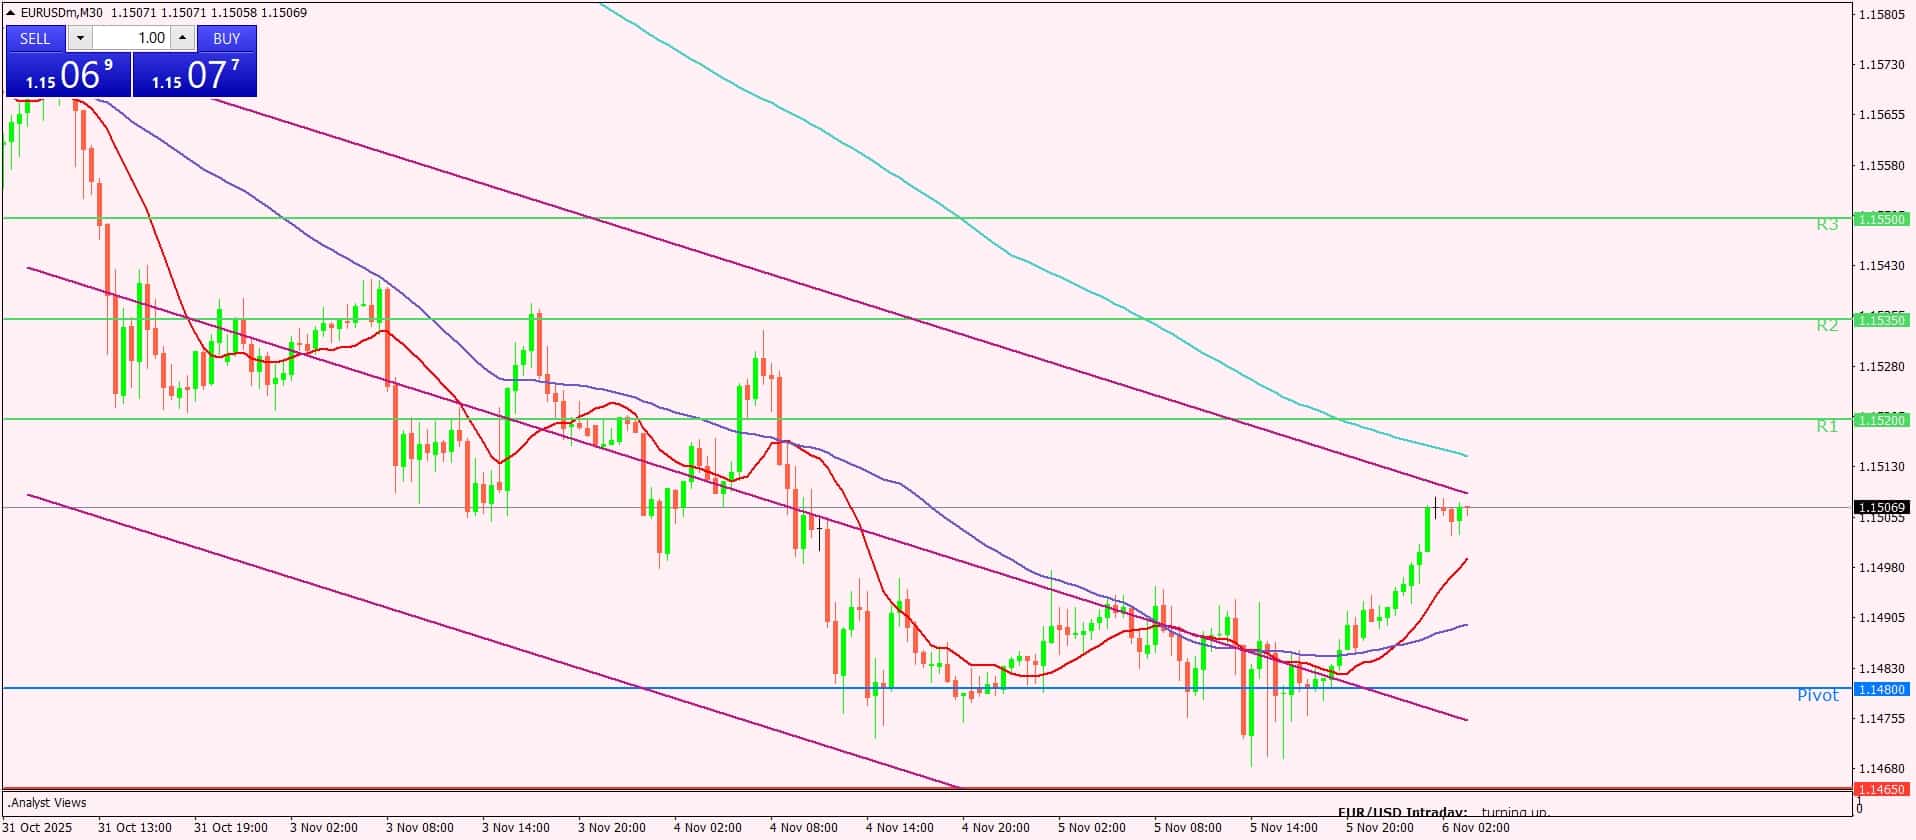
Task: Click the green 1.15350 price tag
Action: 1881,320
